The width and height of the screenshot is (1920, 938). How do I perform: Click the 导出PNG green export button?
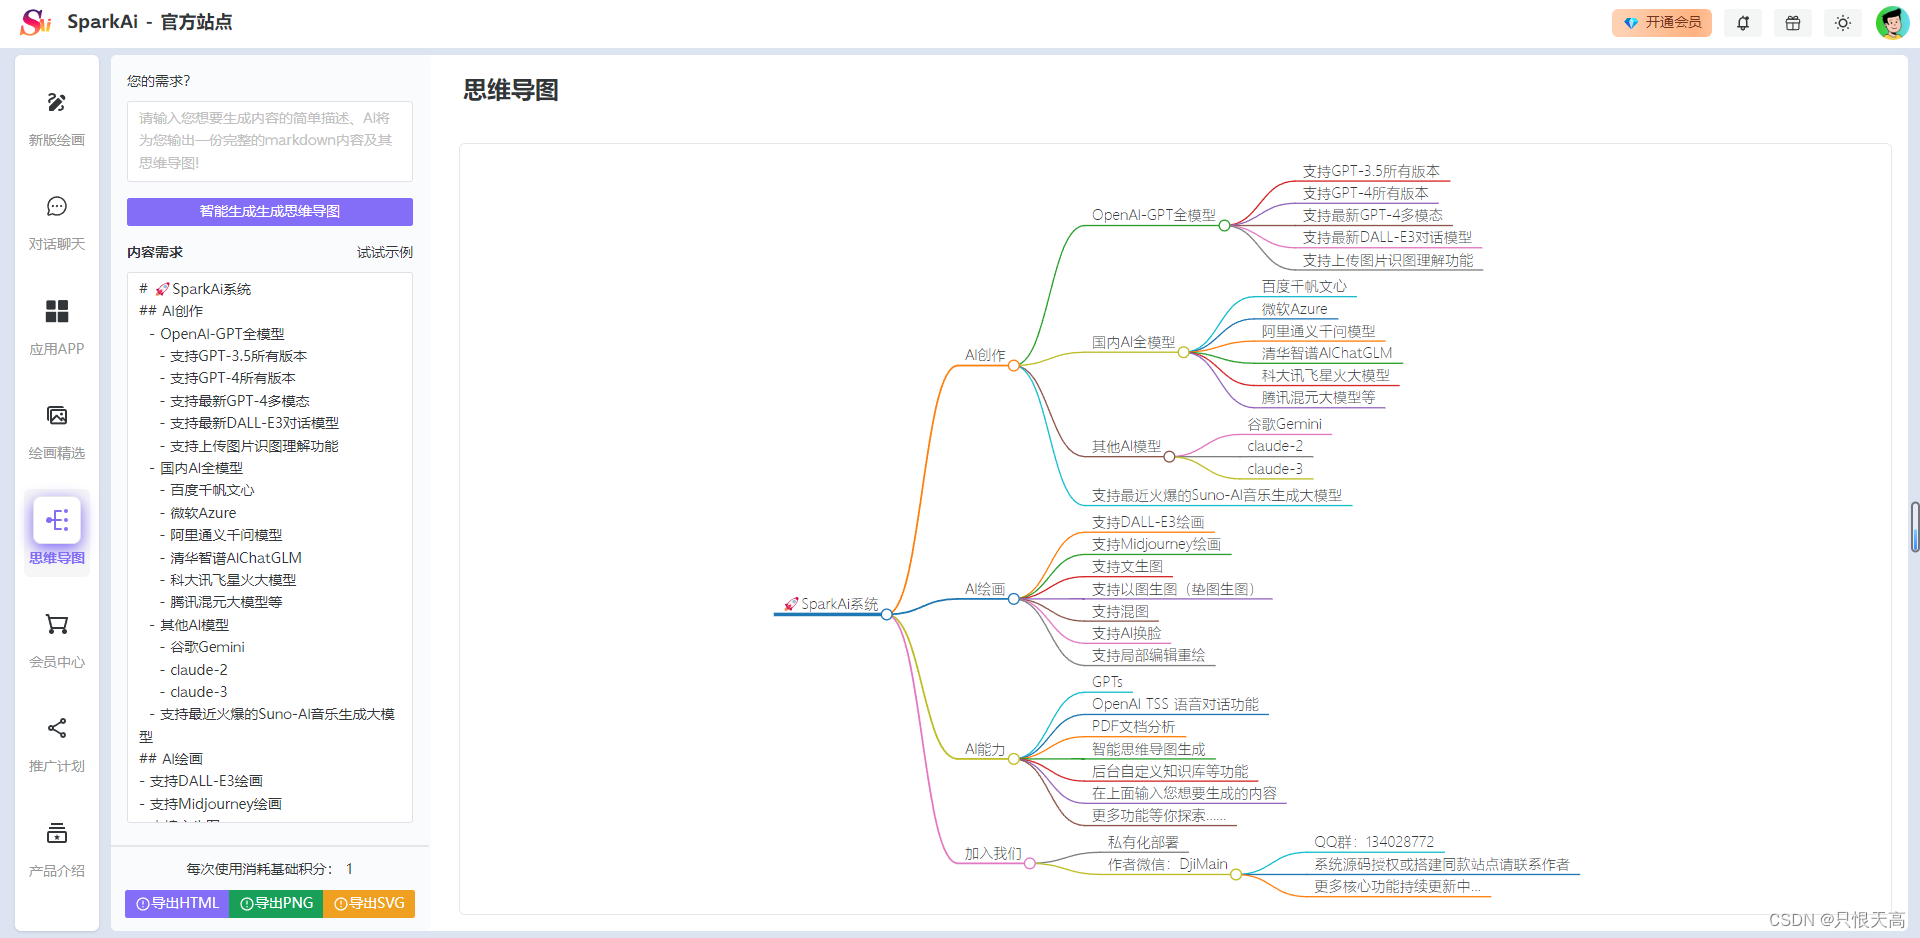point(277,903)
